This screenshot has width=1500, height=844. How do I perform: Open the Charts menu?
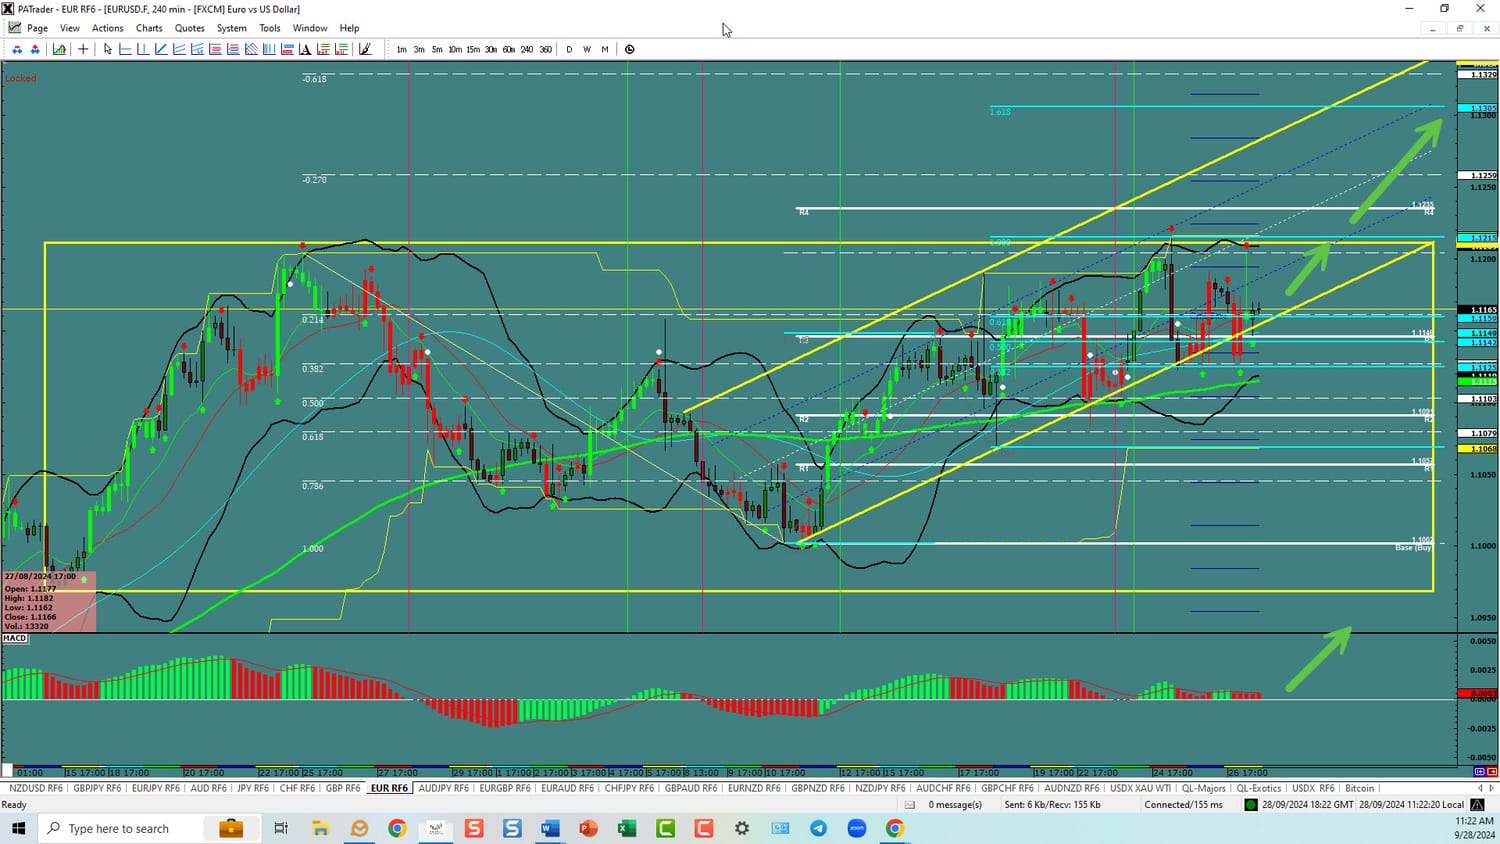149,28
